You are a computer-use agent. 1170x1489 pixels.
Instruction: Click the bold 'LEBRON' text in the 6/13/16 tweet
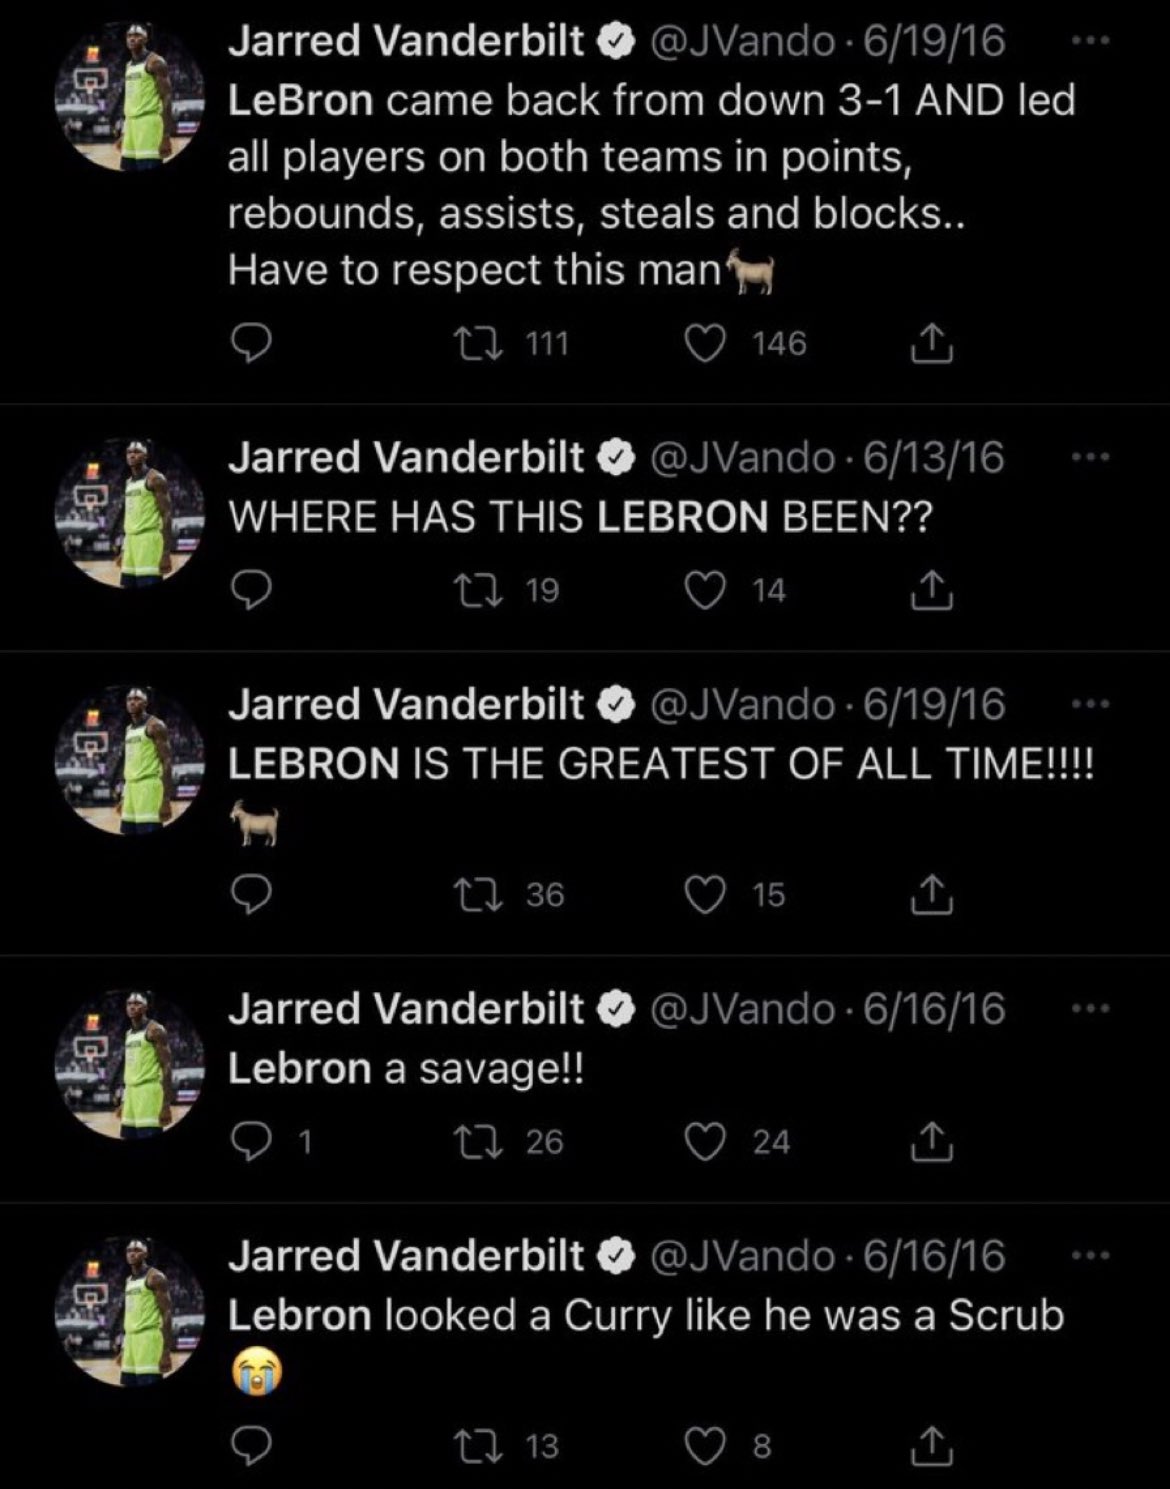click(682, 516)
